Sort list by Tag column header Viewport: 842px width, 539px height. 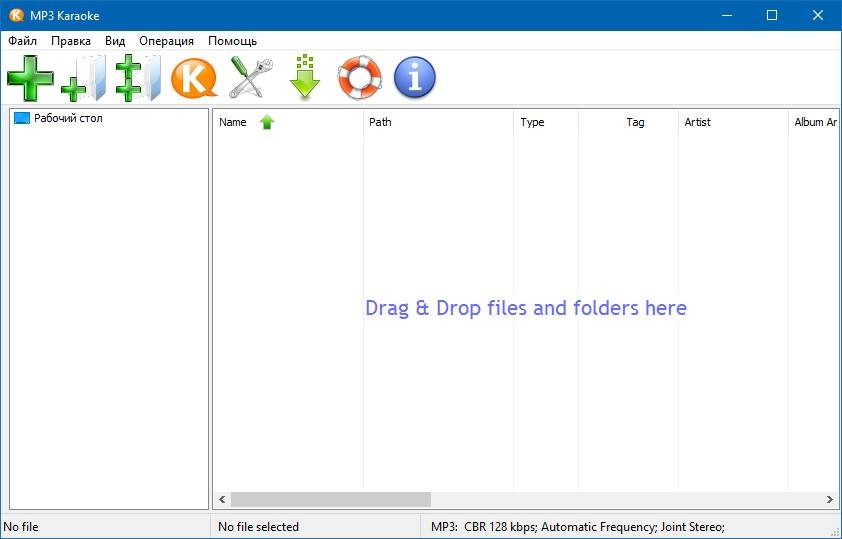(x=629, y=122)
